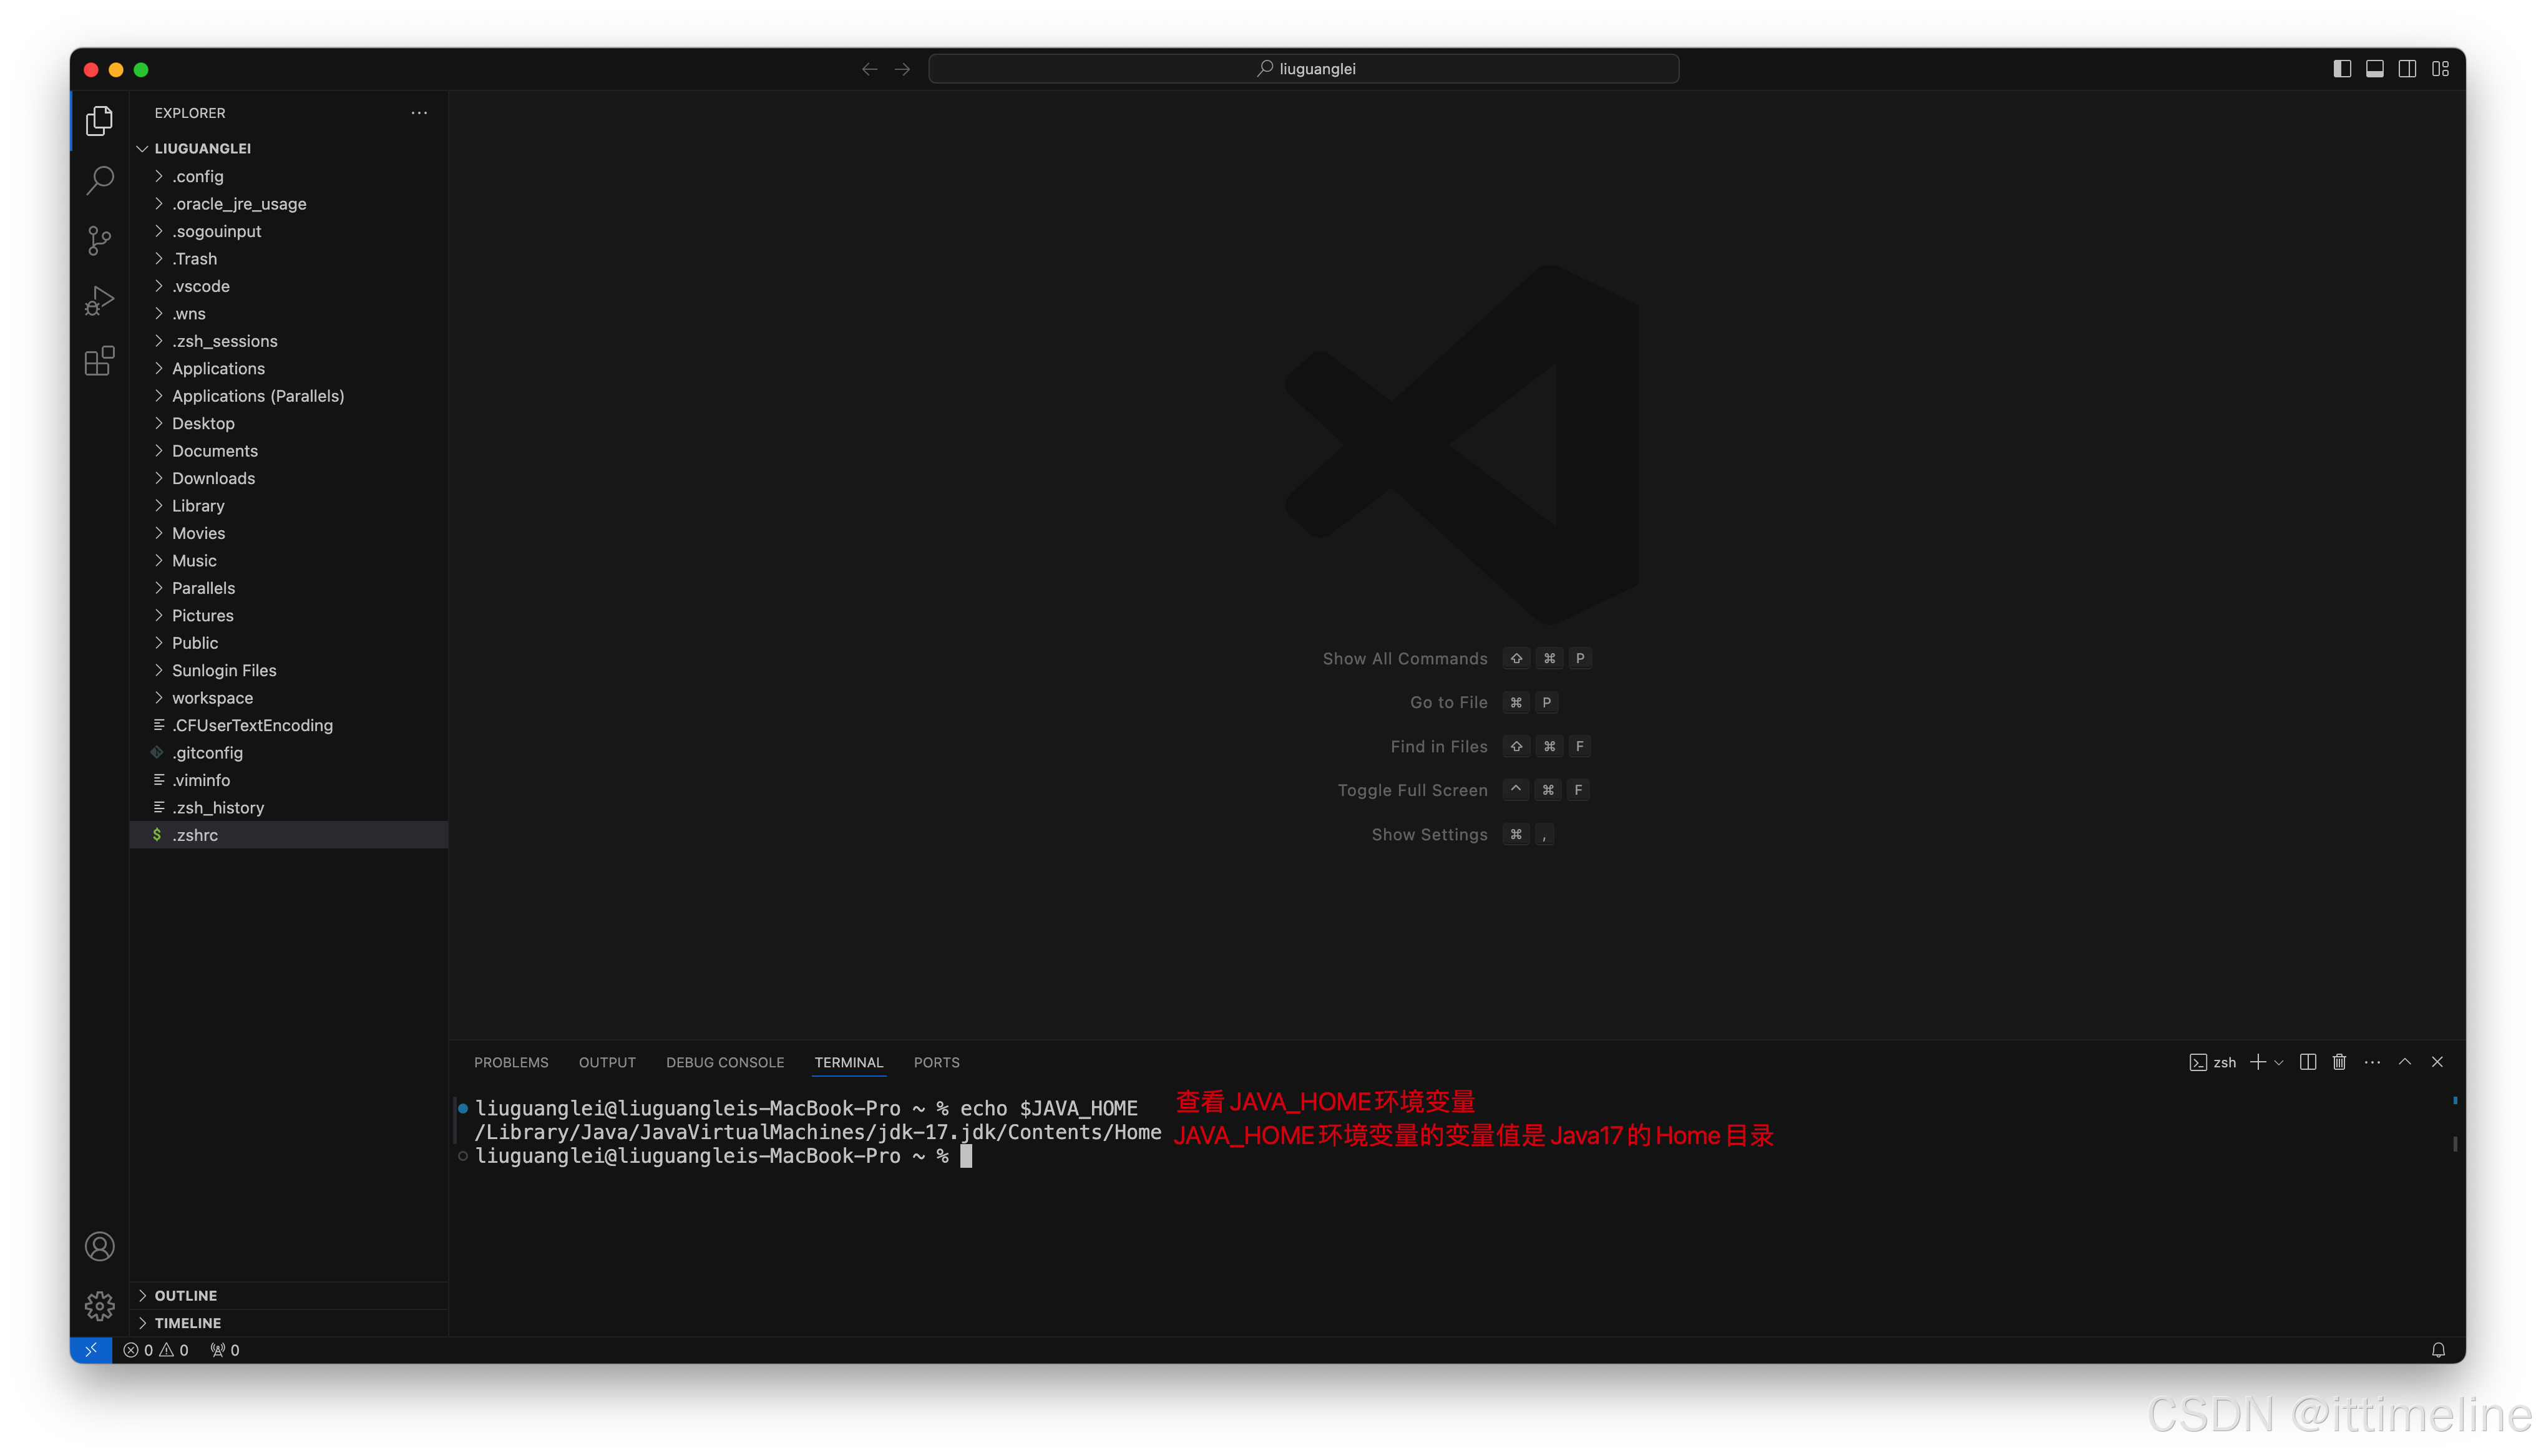The image size is (2536, 1456).
Task: Click errors and warnings status indicator
Action: [x=156, y=1350]
